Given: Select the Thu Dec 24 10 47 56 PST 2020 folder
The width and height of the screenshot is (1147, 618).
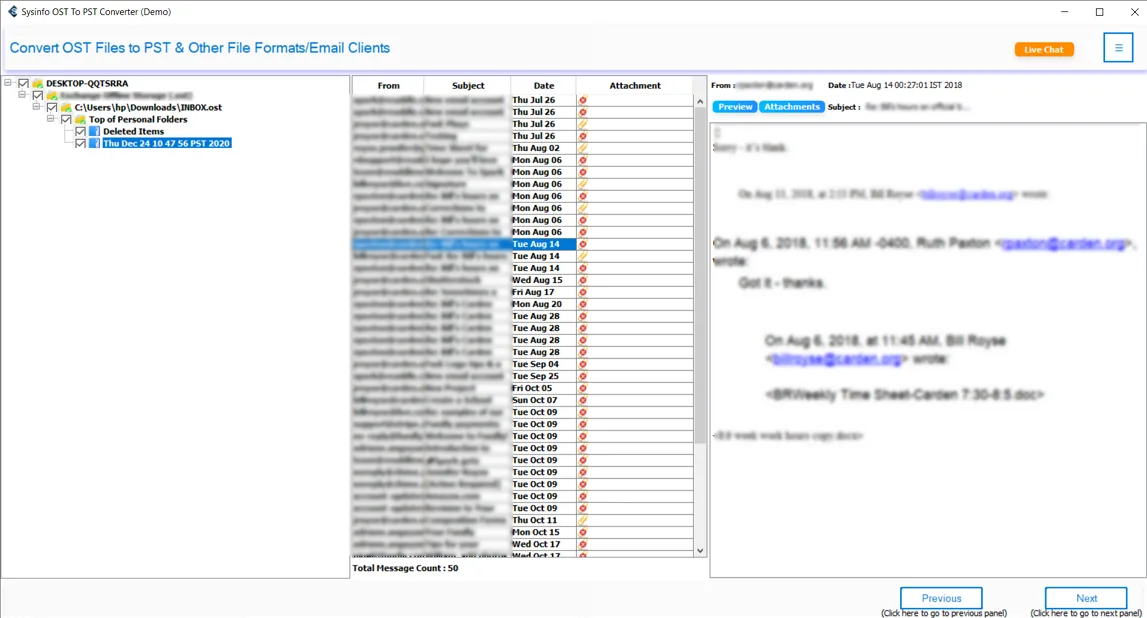Looking at the screenshot, I should pos(167,143).
